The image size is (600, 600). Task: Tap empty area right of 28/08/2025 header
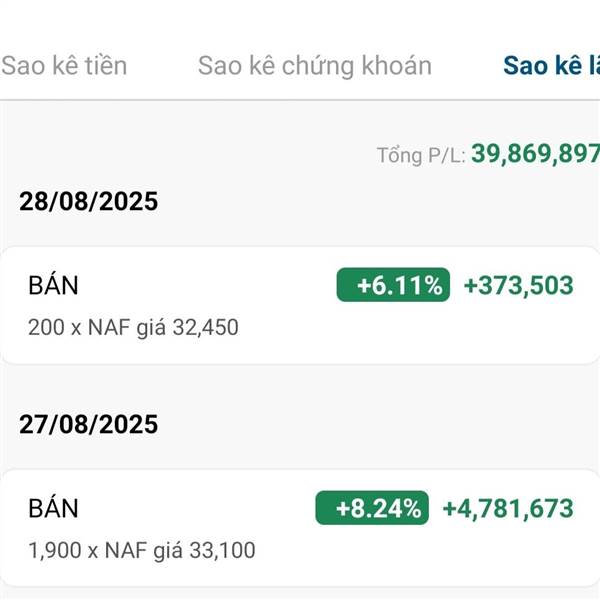(x=379, y=201)
